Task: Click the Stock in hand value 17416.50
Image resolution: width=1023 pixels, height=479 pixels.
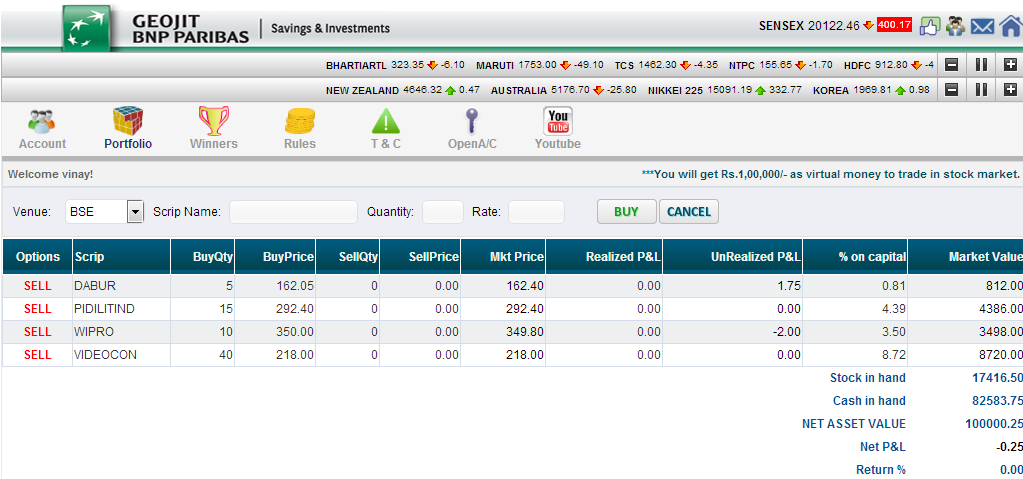Action: [x=996, y=378]
